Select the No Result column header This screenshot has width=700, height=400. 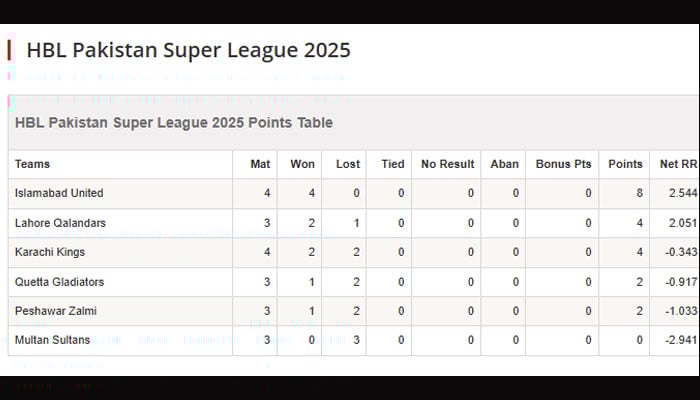(447, 164)
